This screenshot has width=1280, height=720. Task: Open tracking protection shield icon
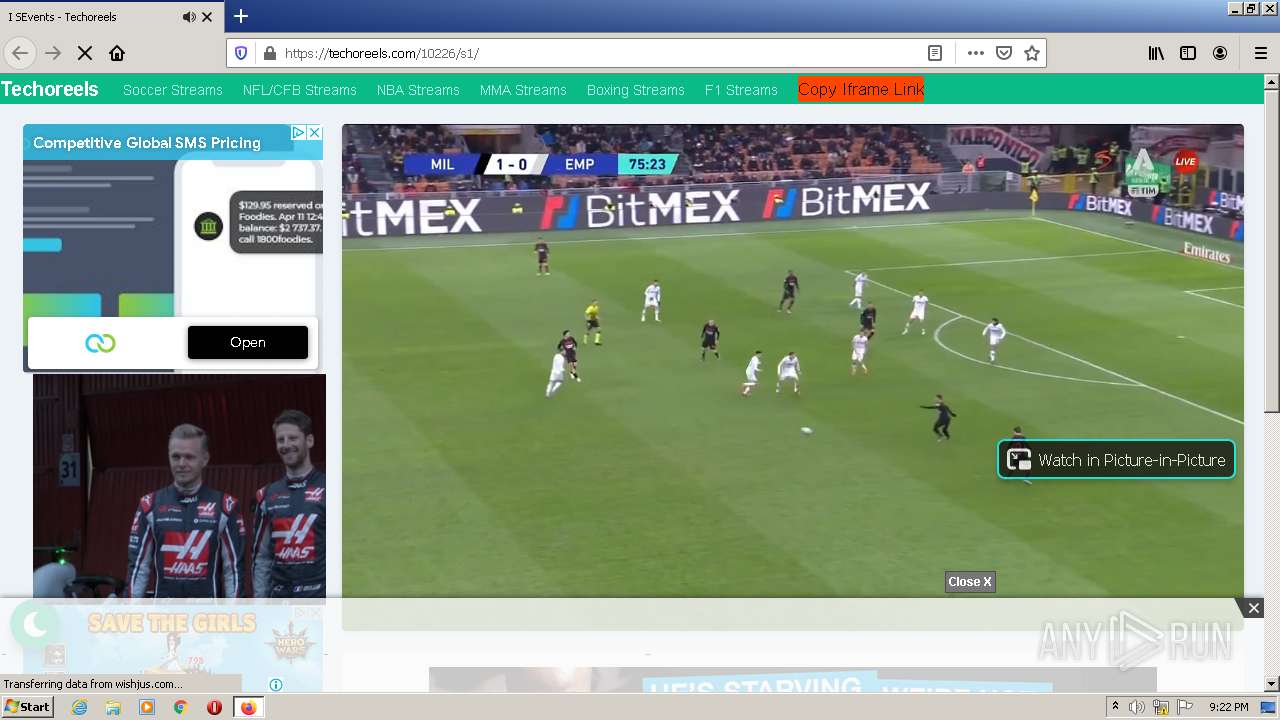pyautogui.click(x=241, y=53)
